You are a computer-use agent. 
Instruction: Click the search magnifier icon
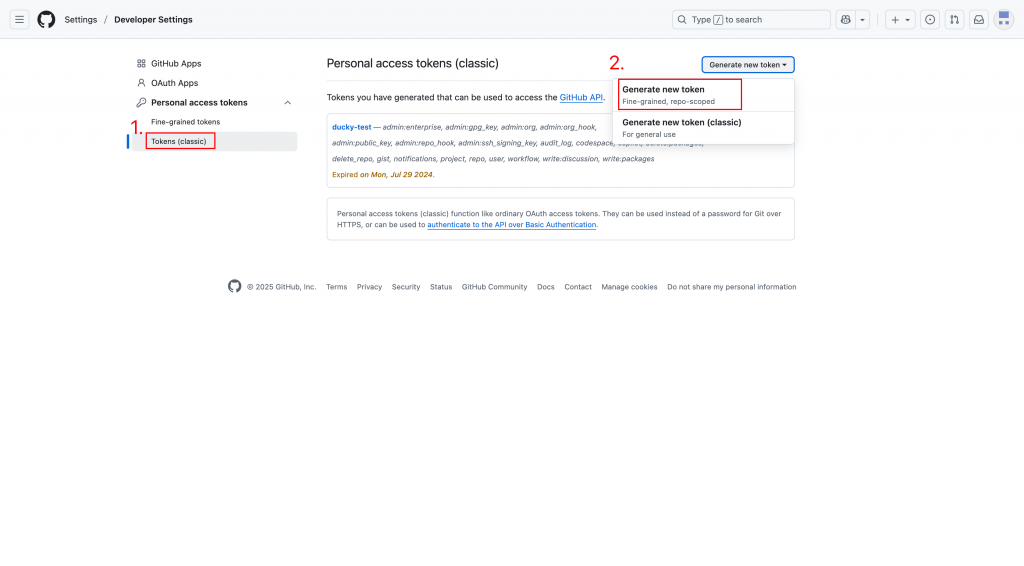click(x=682, y=20)
